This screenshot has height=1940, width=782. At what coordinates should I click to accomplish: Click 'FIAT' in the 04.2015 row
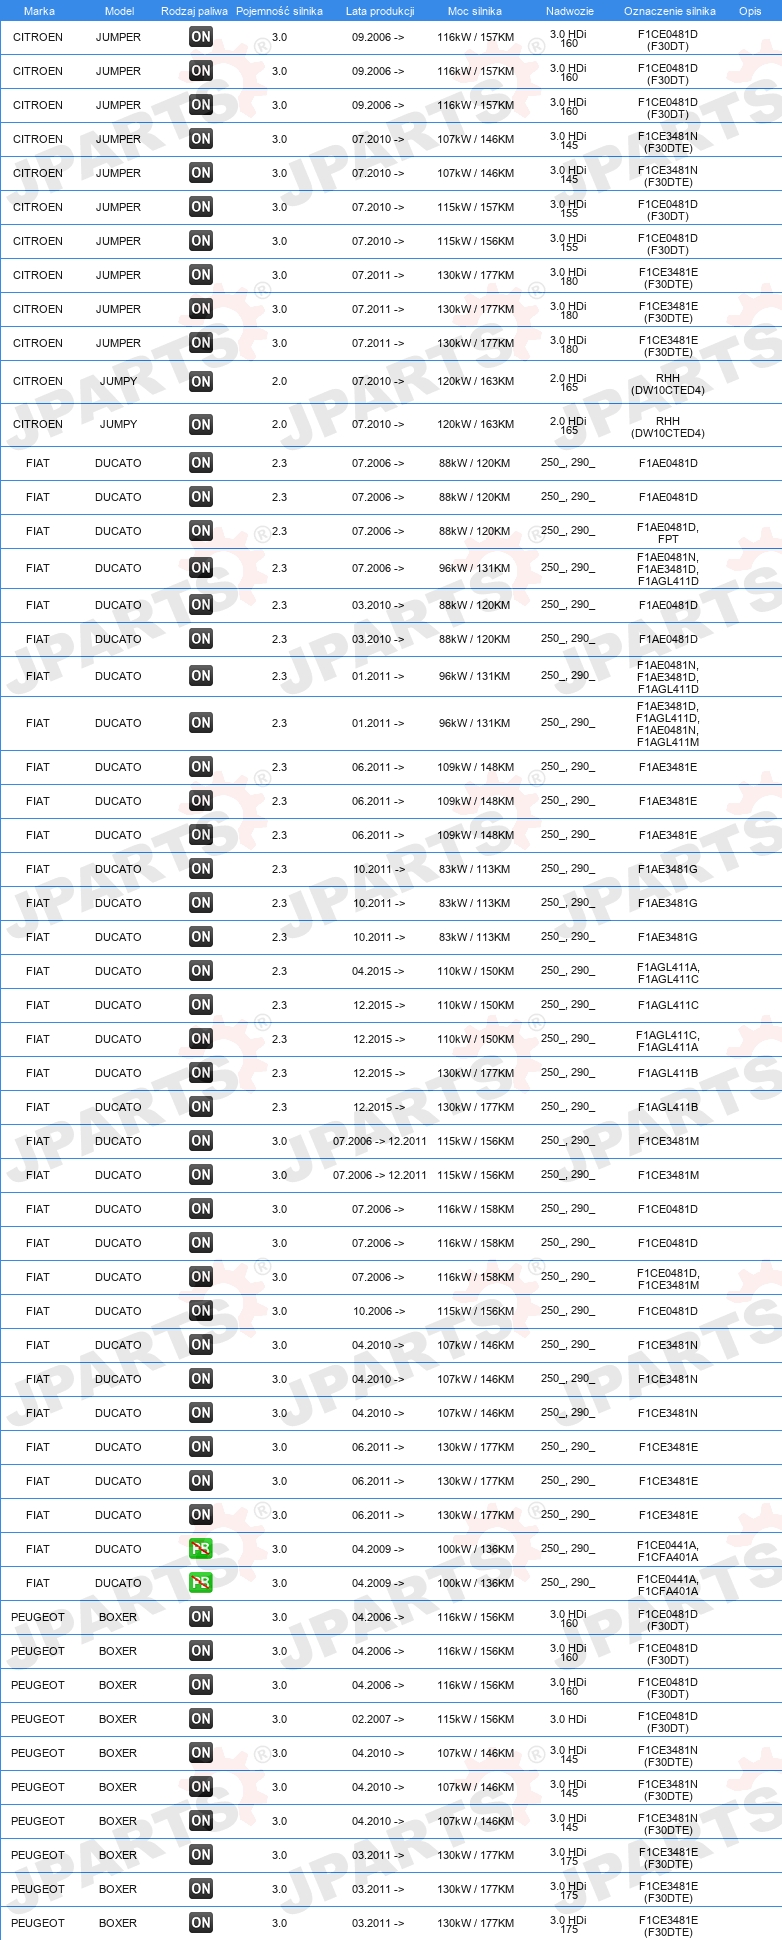[x=38, y=971]
